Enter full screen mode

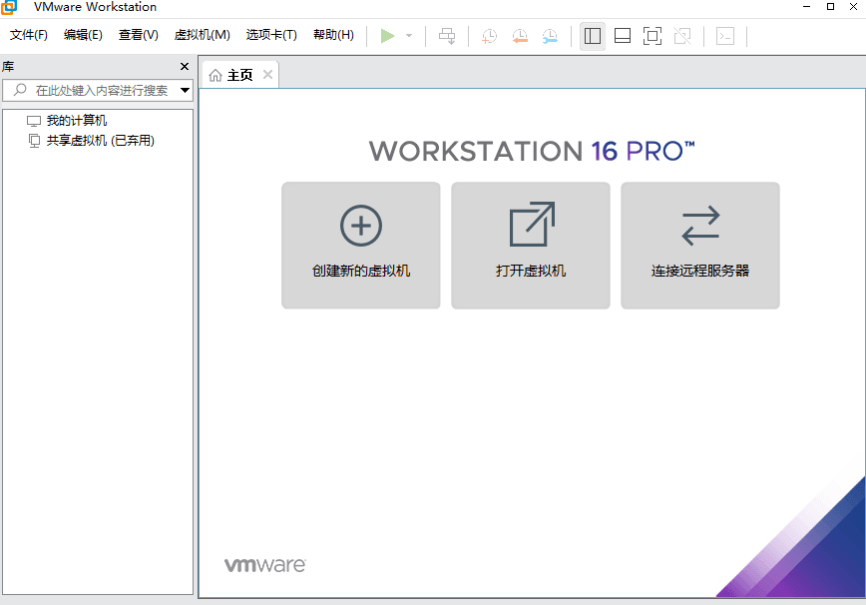pyautogui.click(x=652, y=36)
